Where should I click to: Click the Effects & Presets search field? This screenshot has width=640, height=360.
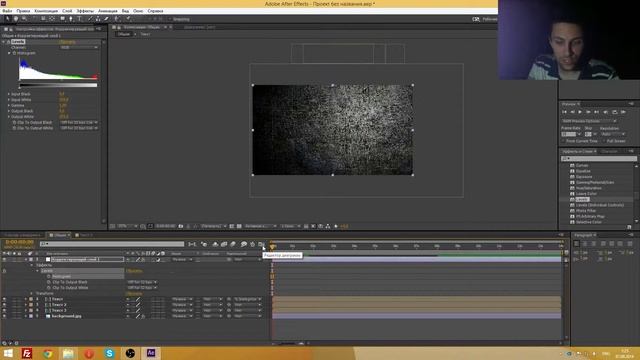click(x=599, y=158)
